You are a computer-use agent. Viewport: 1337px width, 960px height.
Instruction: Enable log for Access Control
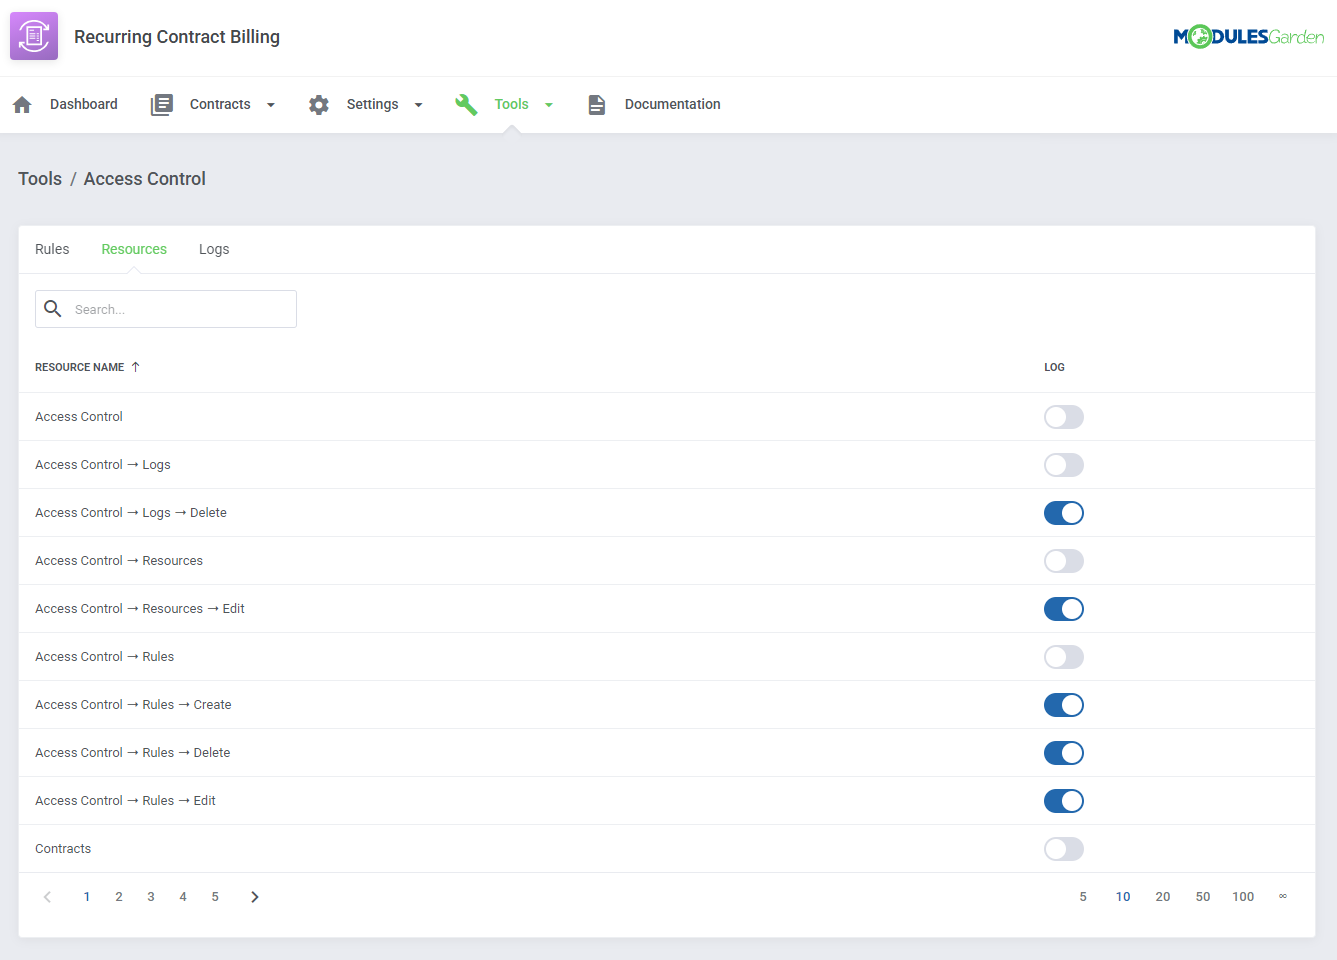coord(1064,417)
